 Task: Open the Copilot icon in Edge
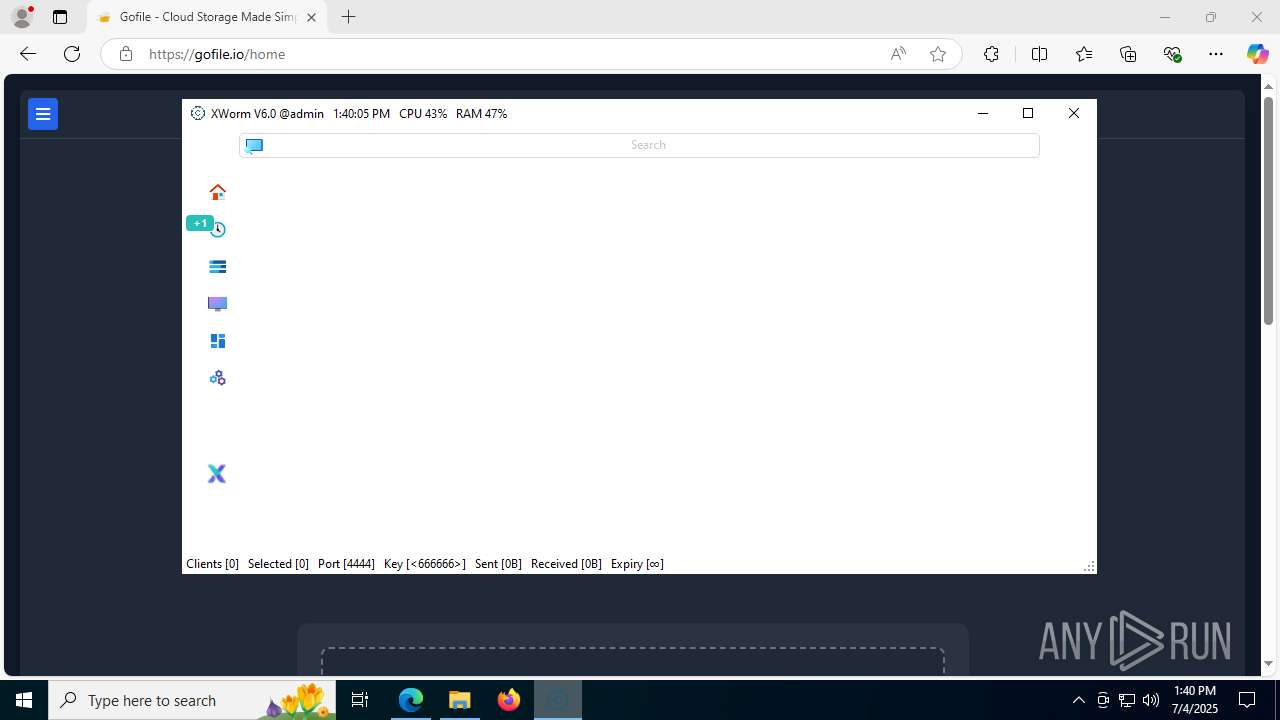(x=1257, y=54)
